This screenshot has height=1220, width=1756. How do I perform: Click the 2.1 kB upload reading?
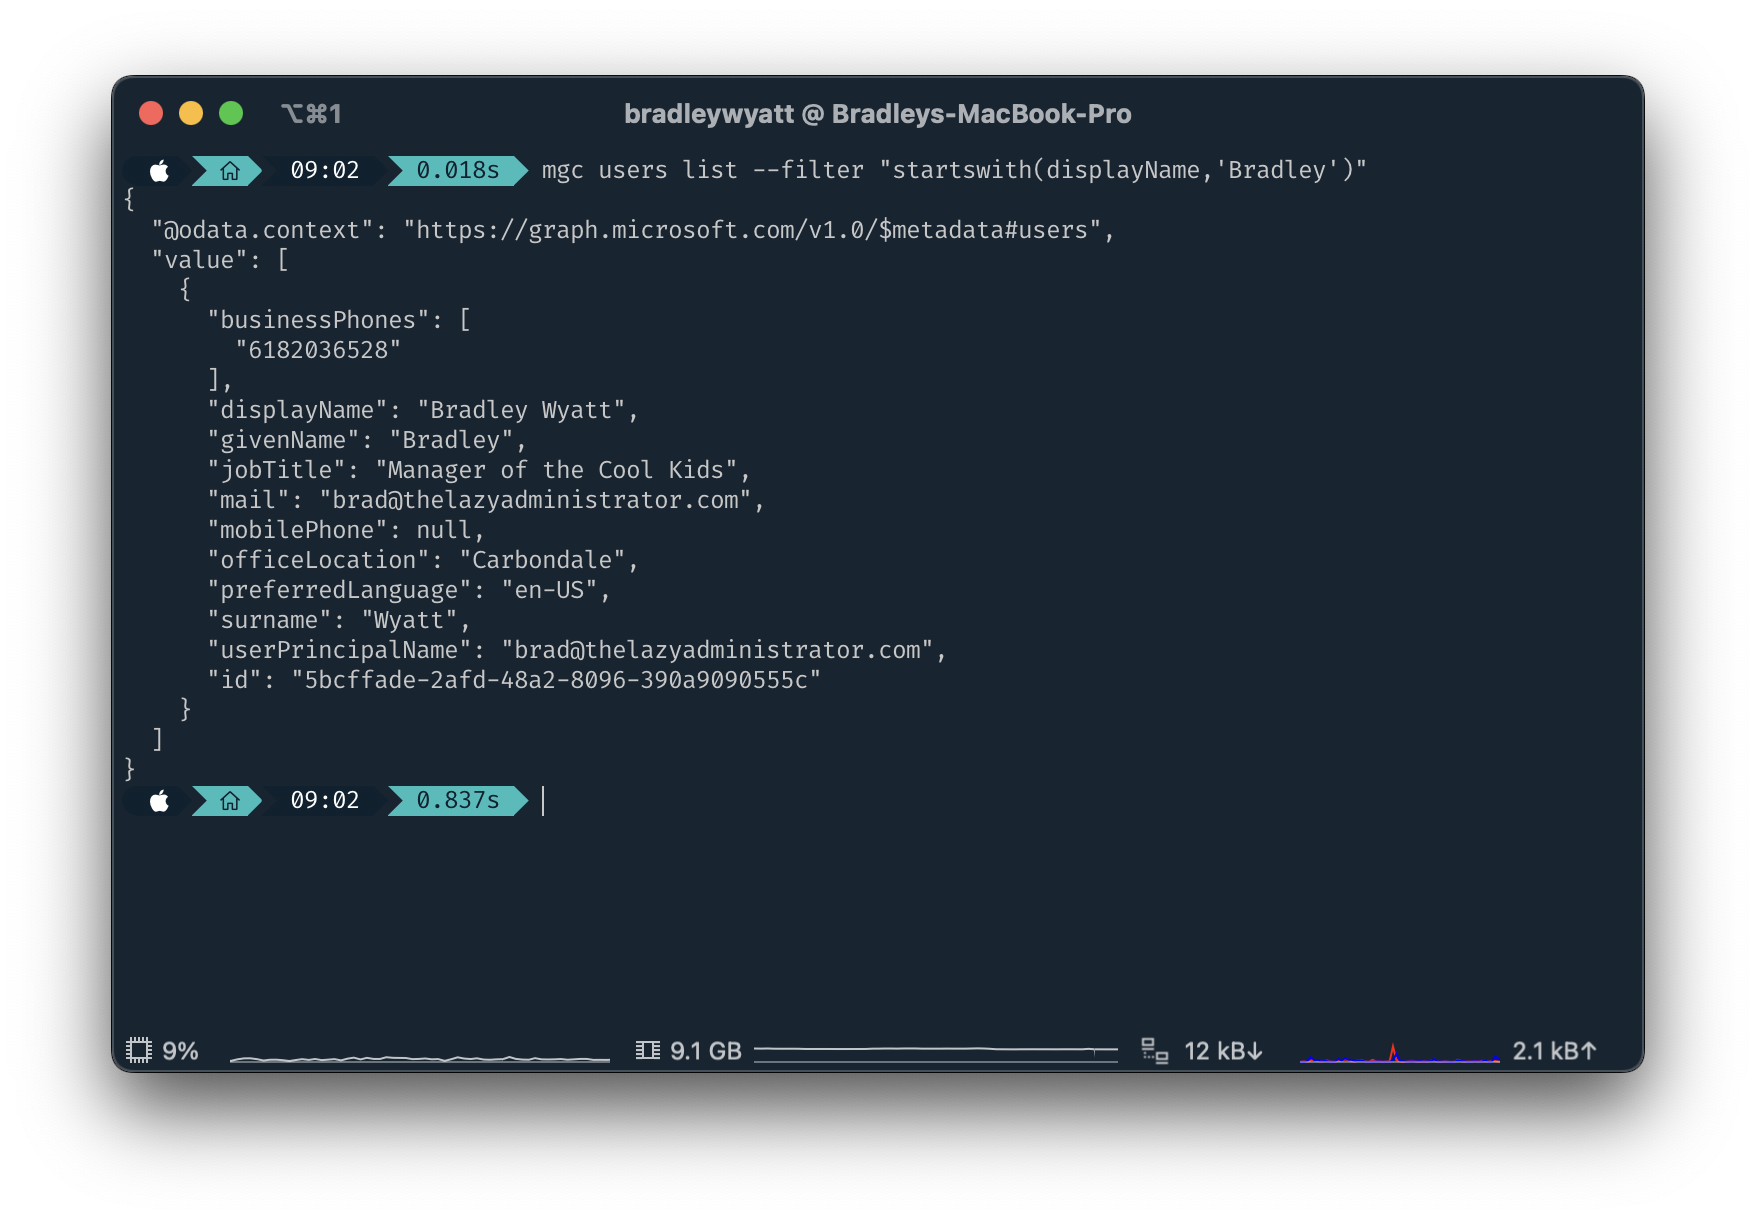(x=1554, y=1051)
